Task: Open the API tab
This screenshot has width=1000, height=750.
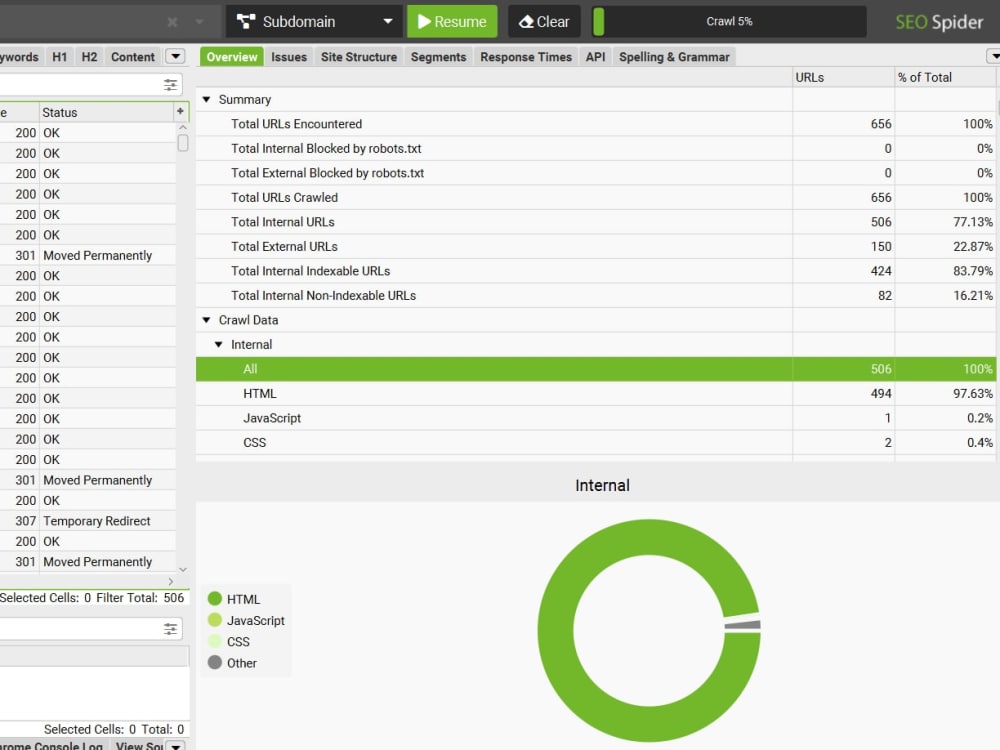Action: (595, 57)
